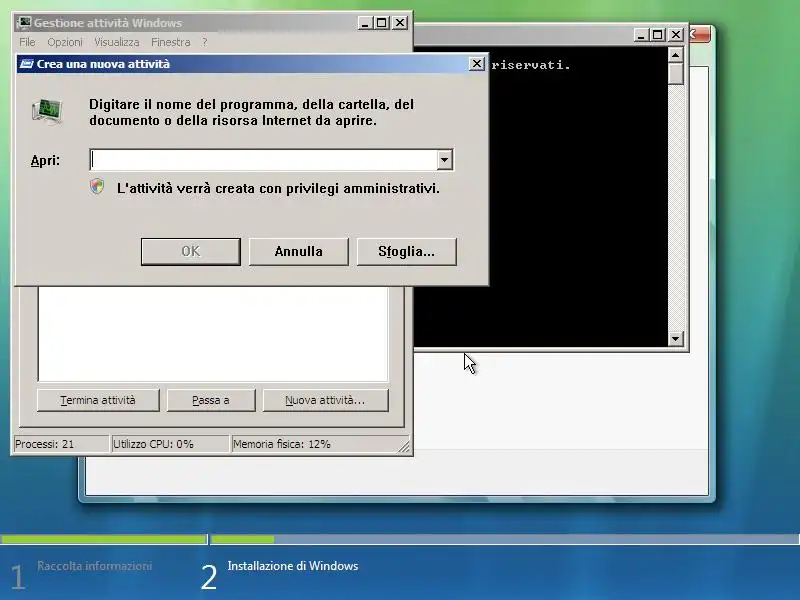Click the Utilizzo CPU: 0% status entry

point(169,444)
